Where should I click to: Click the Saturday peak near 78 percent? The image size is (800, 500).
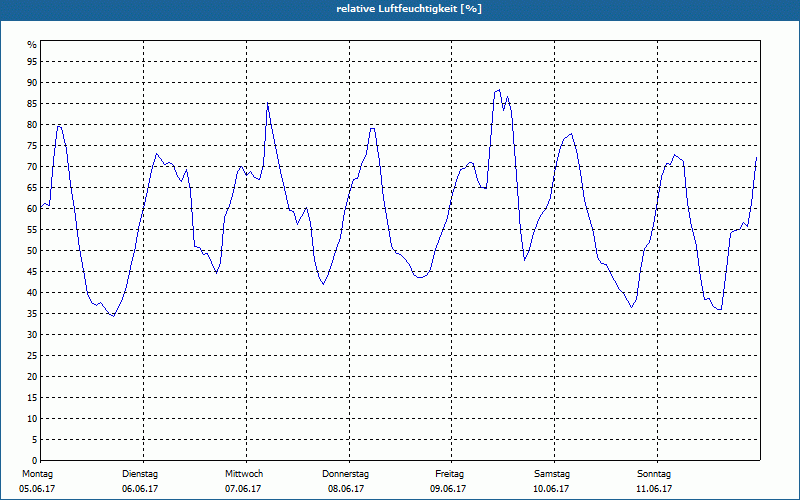[x=571, y=134]
